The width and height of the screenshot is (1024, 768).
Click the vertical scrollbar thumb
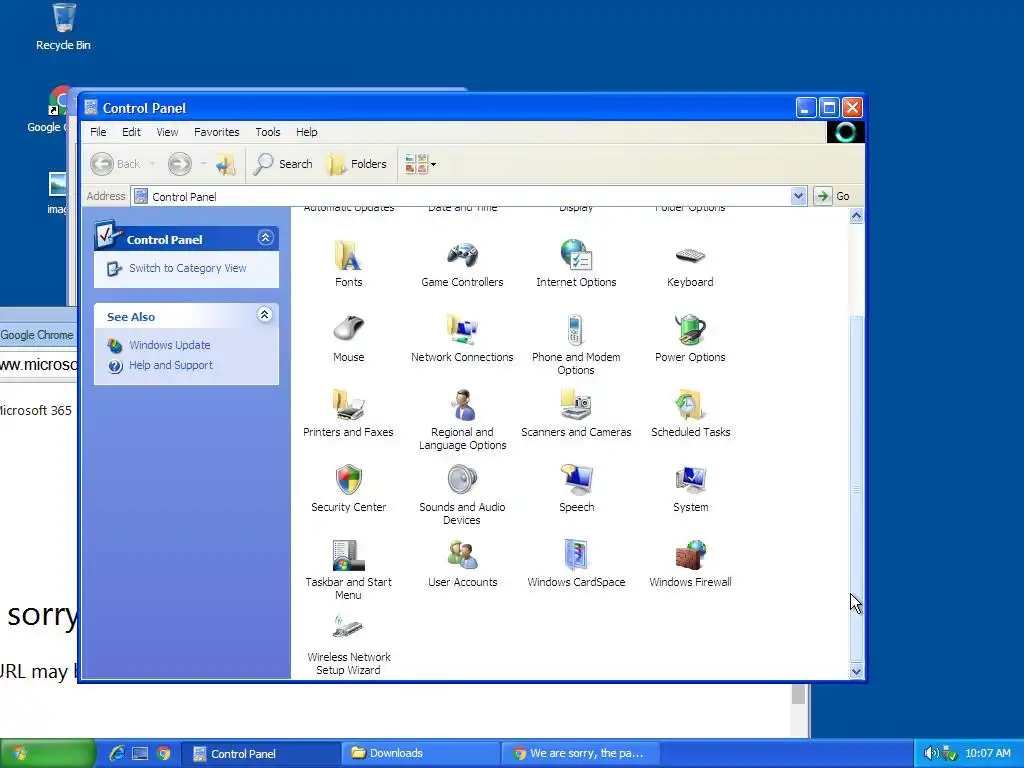click(x=856, y=488)
